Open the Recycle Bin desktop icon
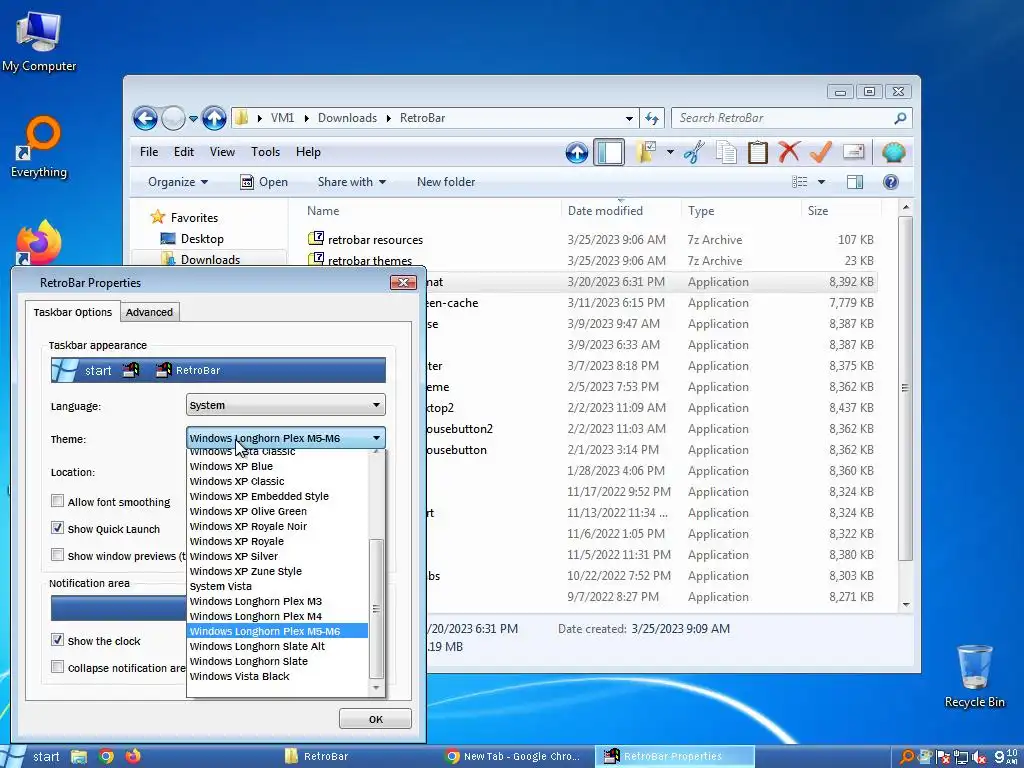This screenshot has width=1024, height=768. 974,676
